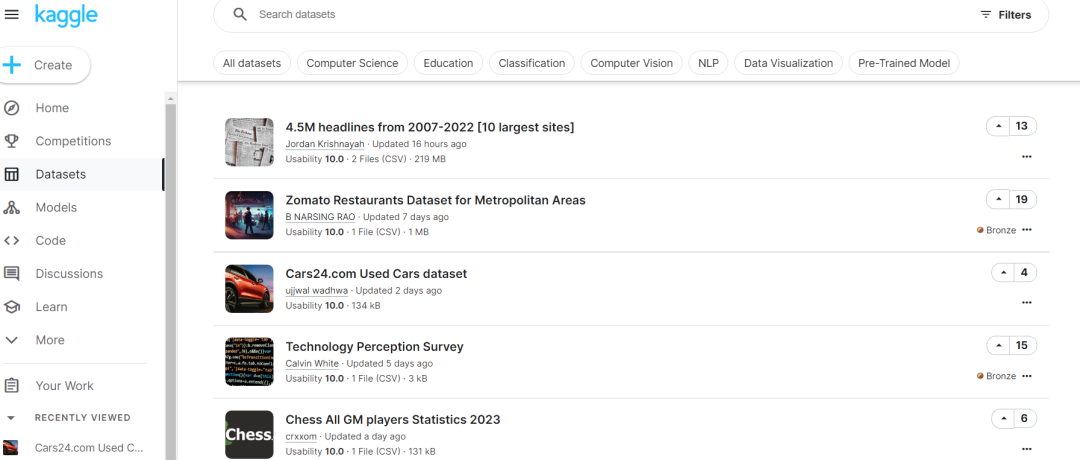Select the Data Visualization filter chip
This screenshot has width=1080, height=460.
point(789,63)
